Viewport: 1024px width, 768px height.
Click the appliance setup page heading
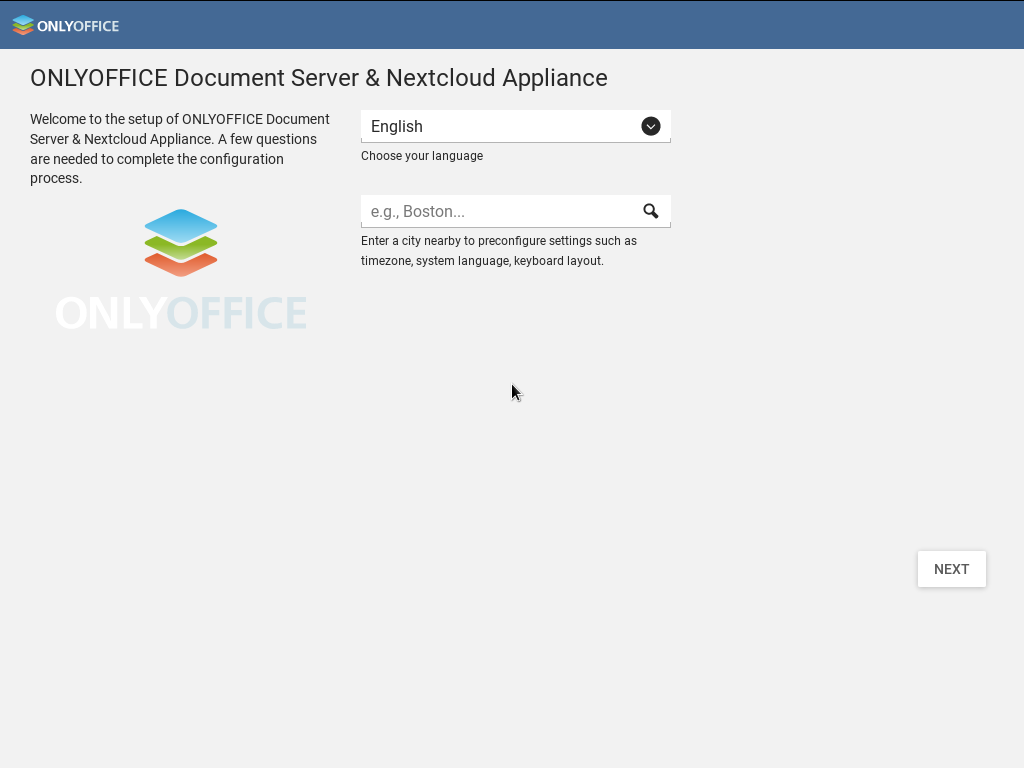pyautogui.click(x=319, y=78)
